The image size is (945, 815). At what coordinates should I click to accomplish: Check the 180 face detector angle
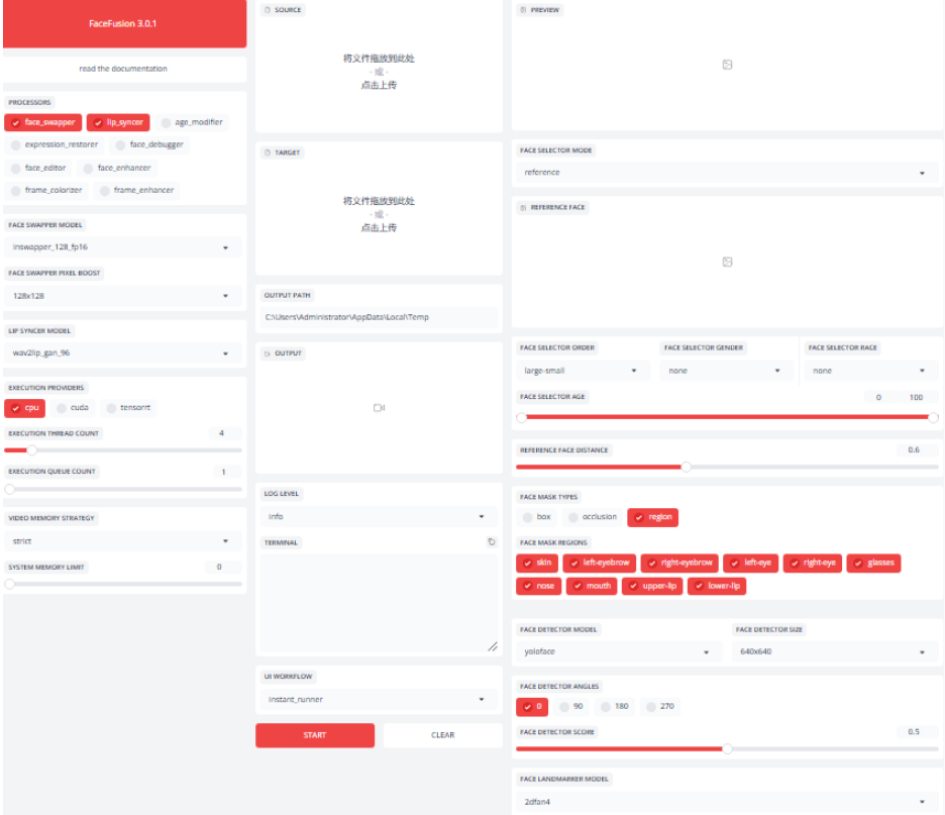(614, 706)
